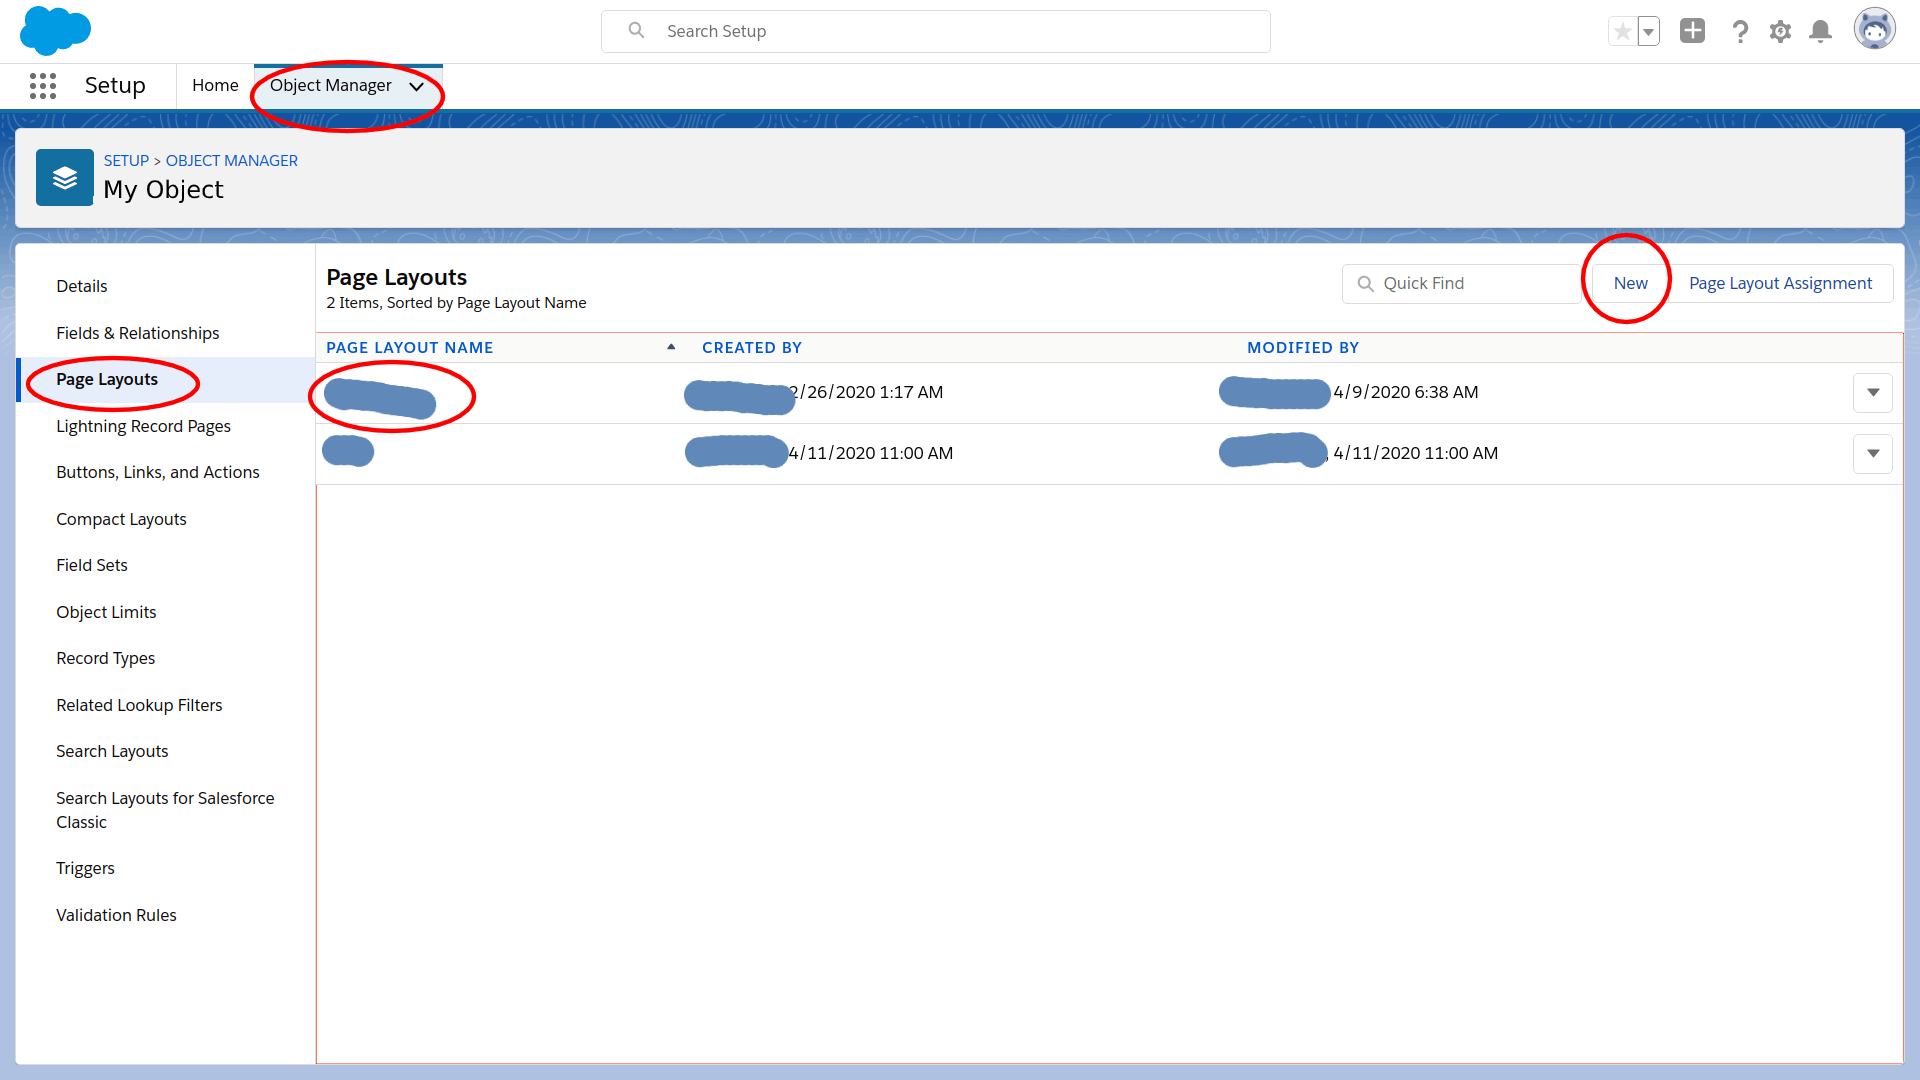The width and height of the screenshot is (1920, 1080).
Task: Open the setup gear icon
Action: [1780, 32]
